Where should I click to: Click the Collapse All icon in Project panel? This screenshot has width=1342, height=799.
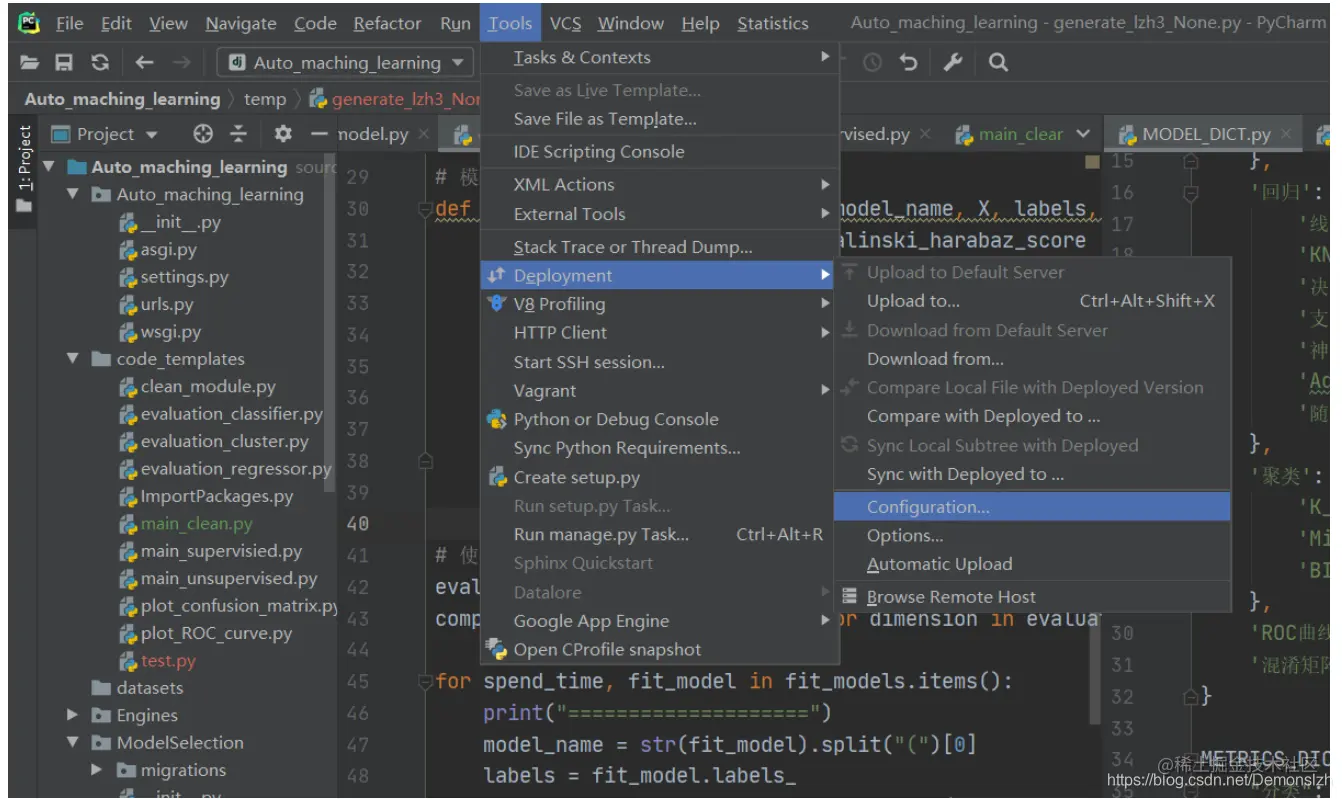click(x=238, y=133)
